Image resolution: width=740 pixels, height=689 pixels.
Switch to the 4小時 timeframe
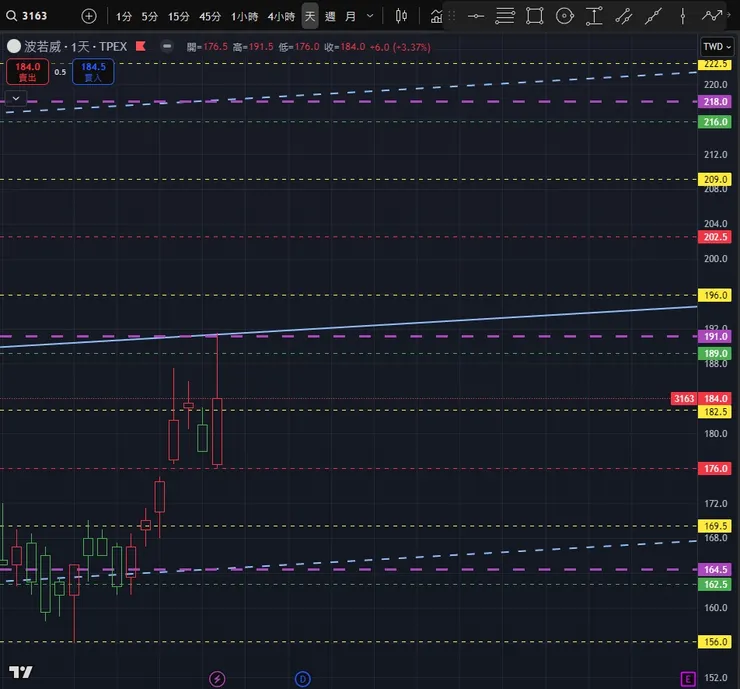281,17
